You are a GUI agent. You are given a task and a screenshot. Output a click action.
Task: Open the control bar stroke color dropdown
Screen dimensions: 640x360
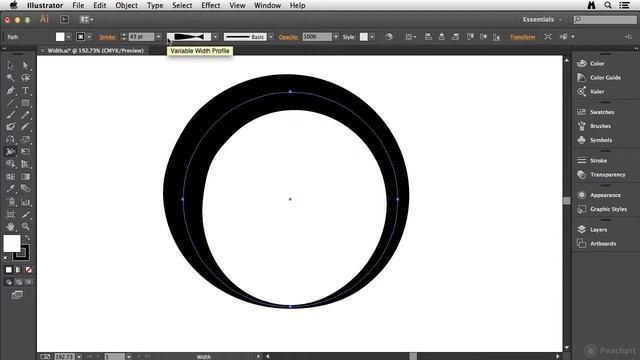pos(89,37)
